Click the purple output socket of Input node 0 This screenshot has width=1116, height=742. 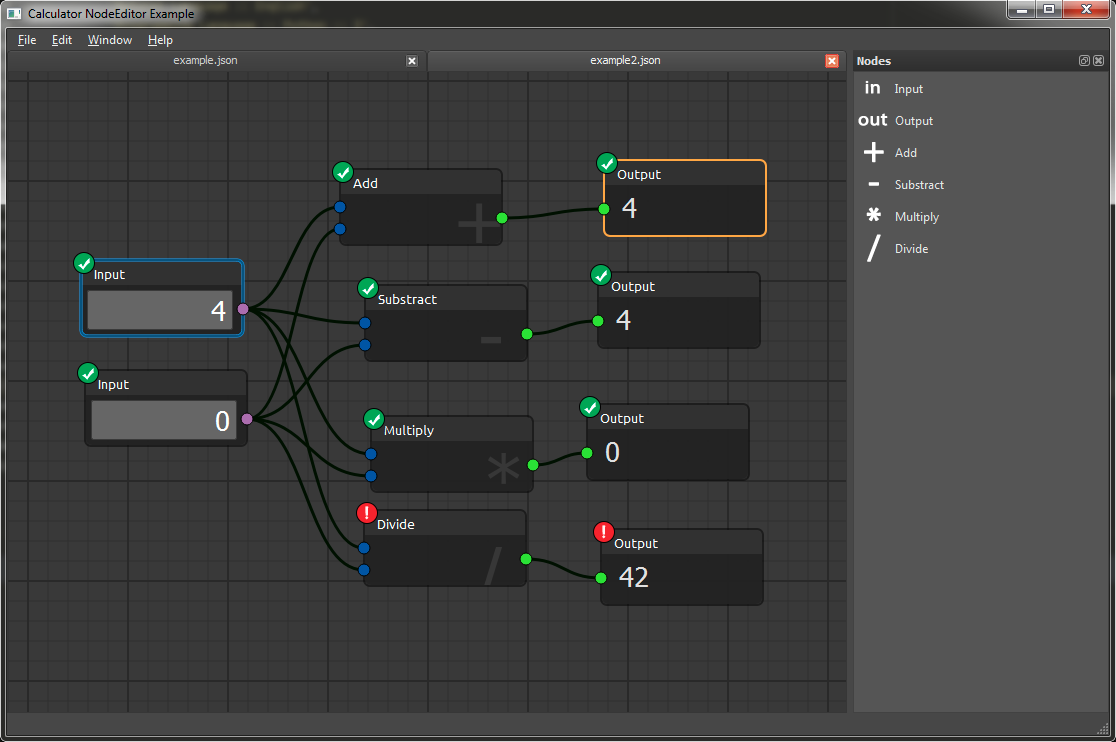(247, 419)
